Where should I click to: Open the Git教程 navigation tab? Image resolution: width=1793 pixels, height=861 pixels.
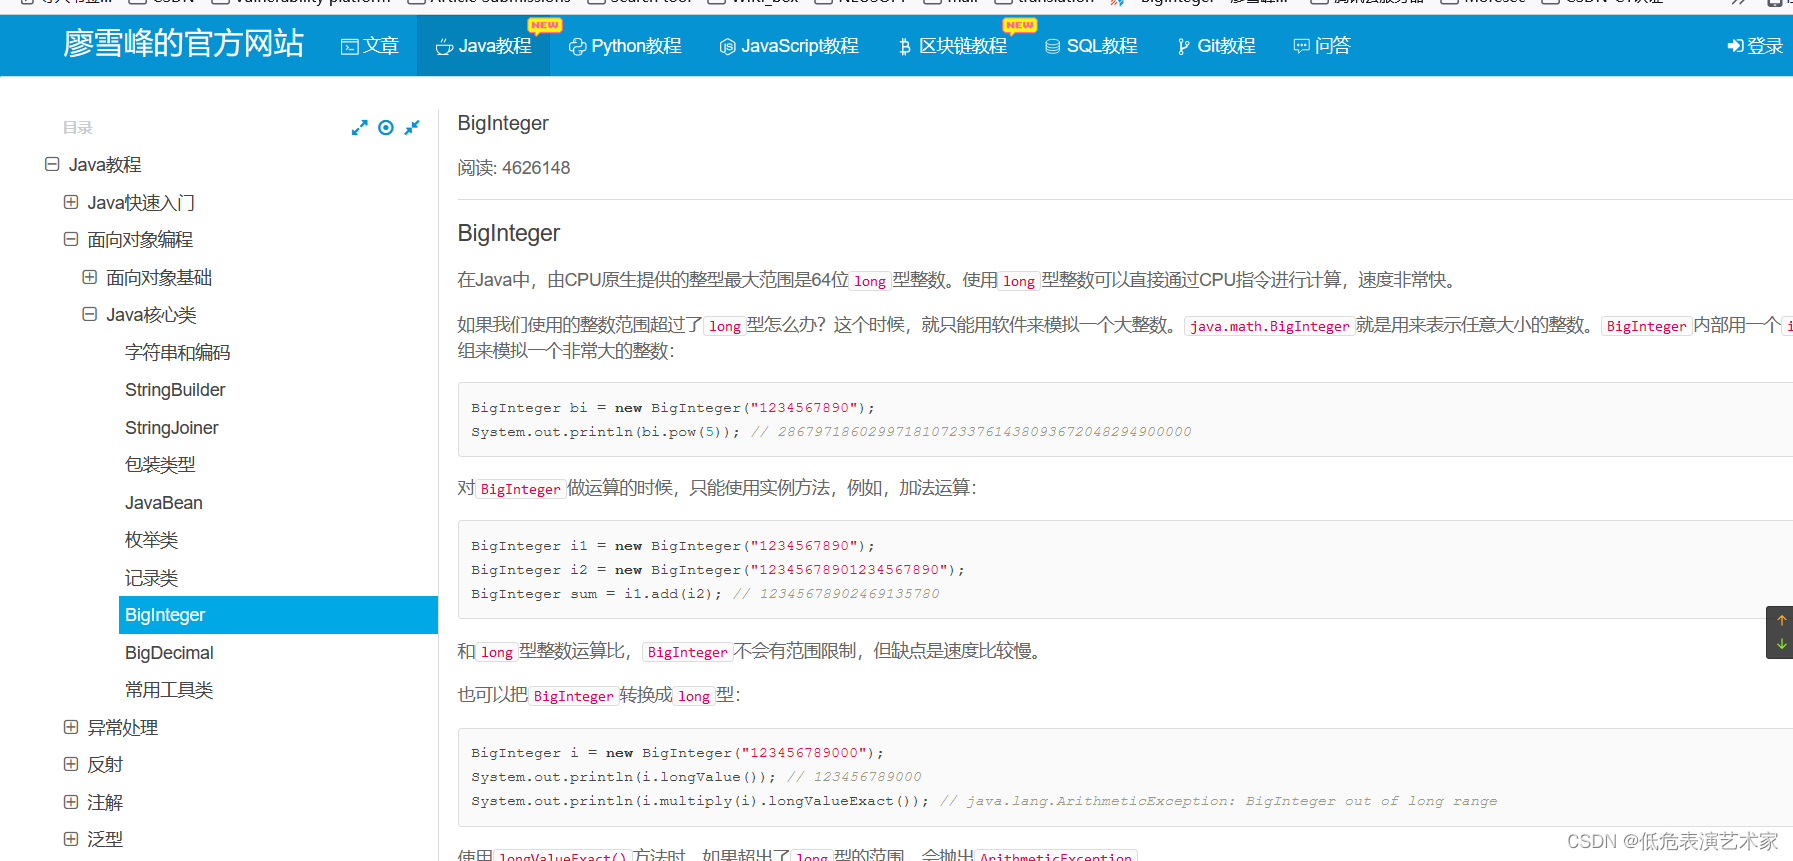(1216, 46)
